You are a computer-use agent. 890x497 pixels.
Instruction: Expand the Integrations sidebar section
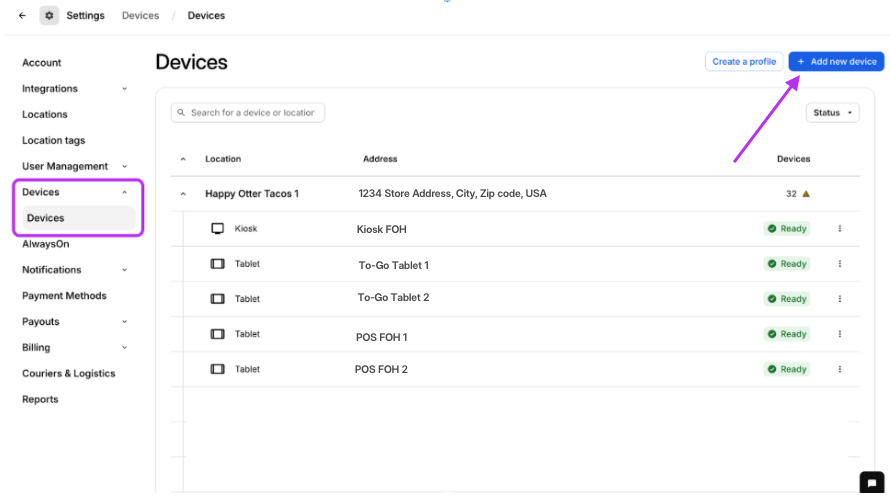(124, 89)
